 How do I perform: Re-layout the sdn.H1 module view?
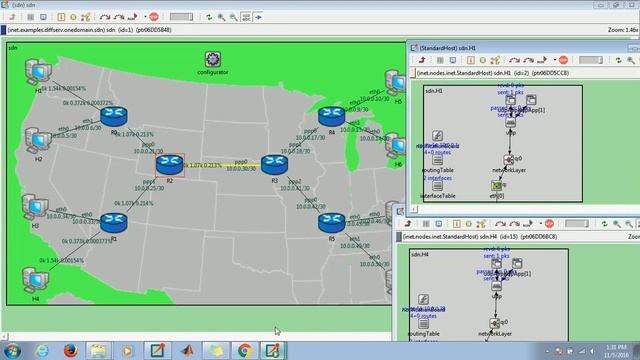[619, 60]
